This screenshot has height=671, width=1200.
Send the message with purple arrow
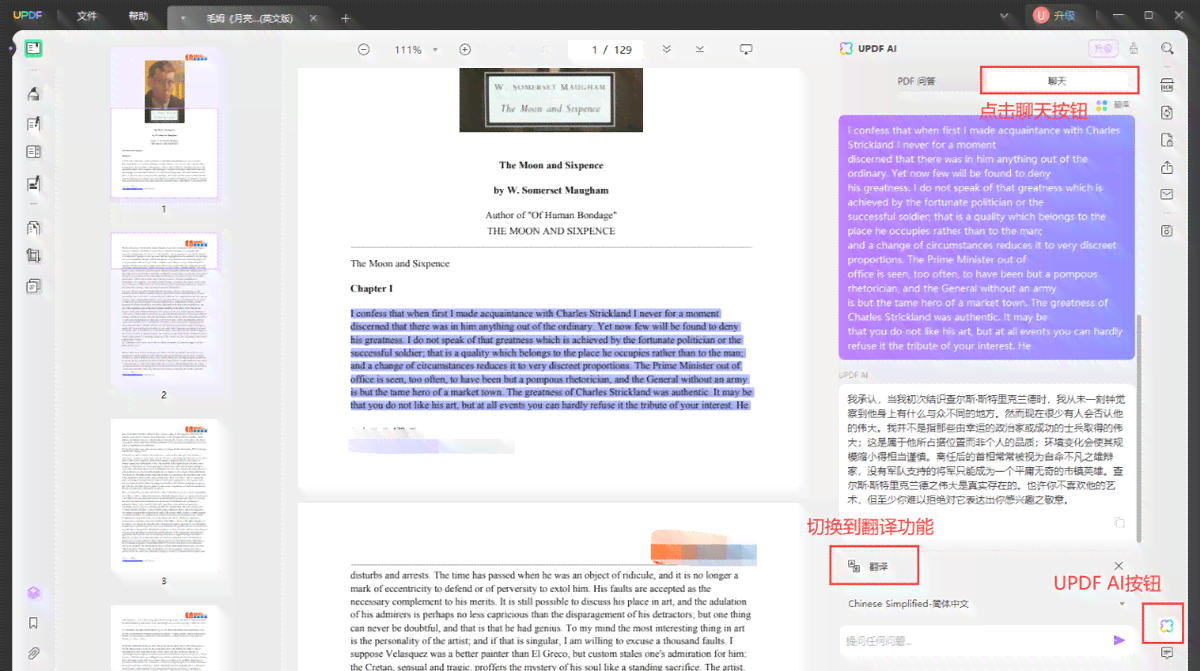click(x=1119, y=640)
